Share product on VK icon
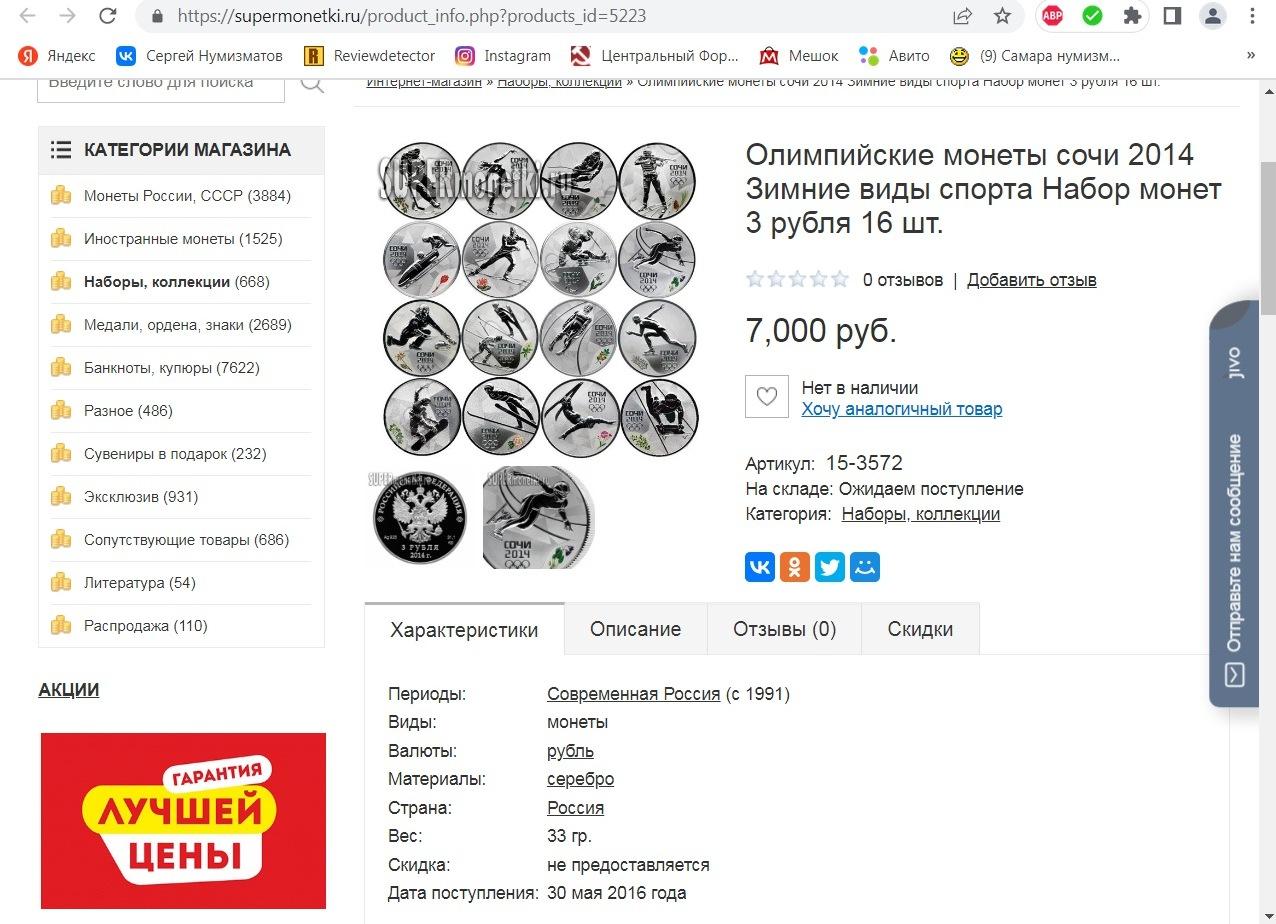1276x924 pixels. [x=760, y=567]
